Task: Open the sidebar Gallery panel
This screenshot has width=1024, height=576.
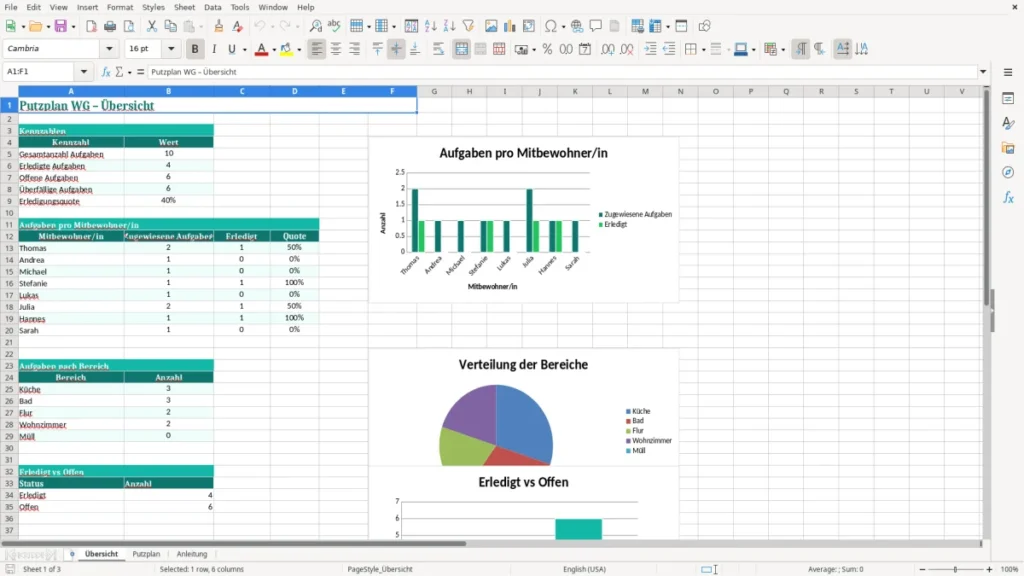Action: tap(1008, 148)
